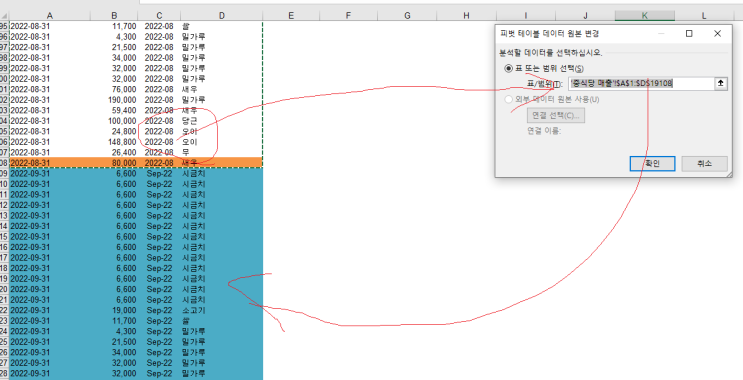Click the cell containing 148,800
The height and width of the screenshot is (380, 743).
(x=114, y=142)
